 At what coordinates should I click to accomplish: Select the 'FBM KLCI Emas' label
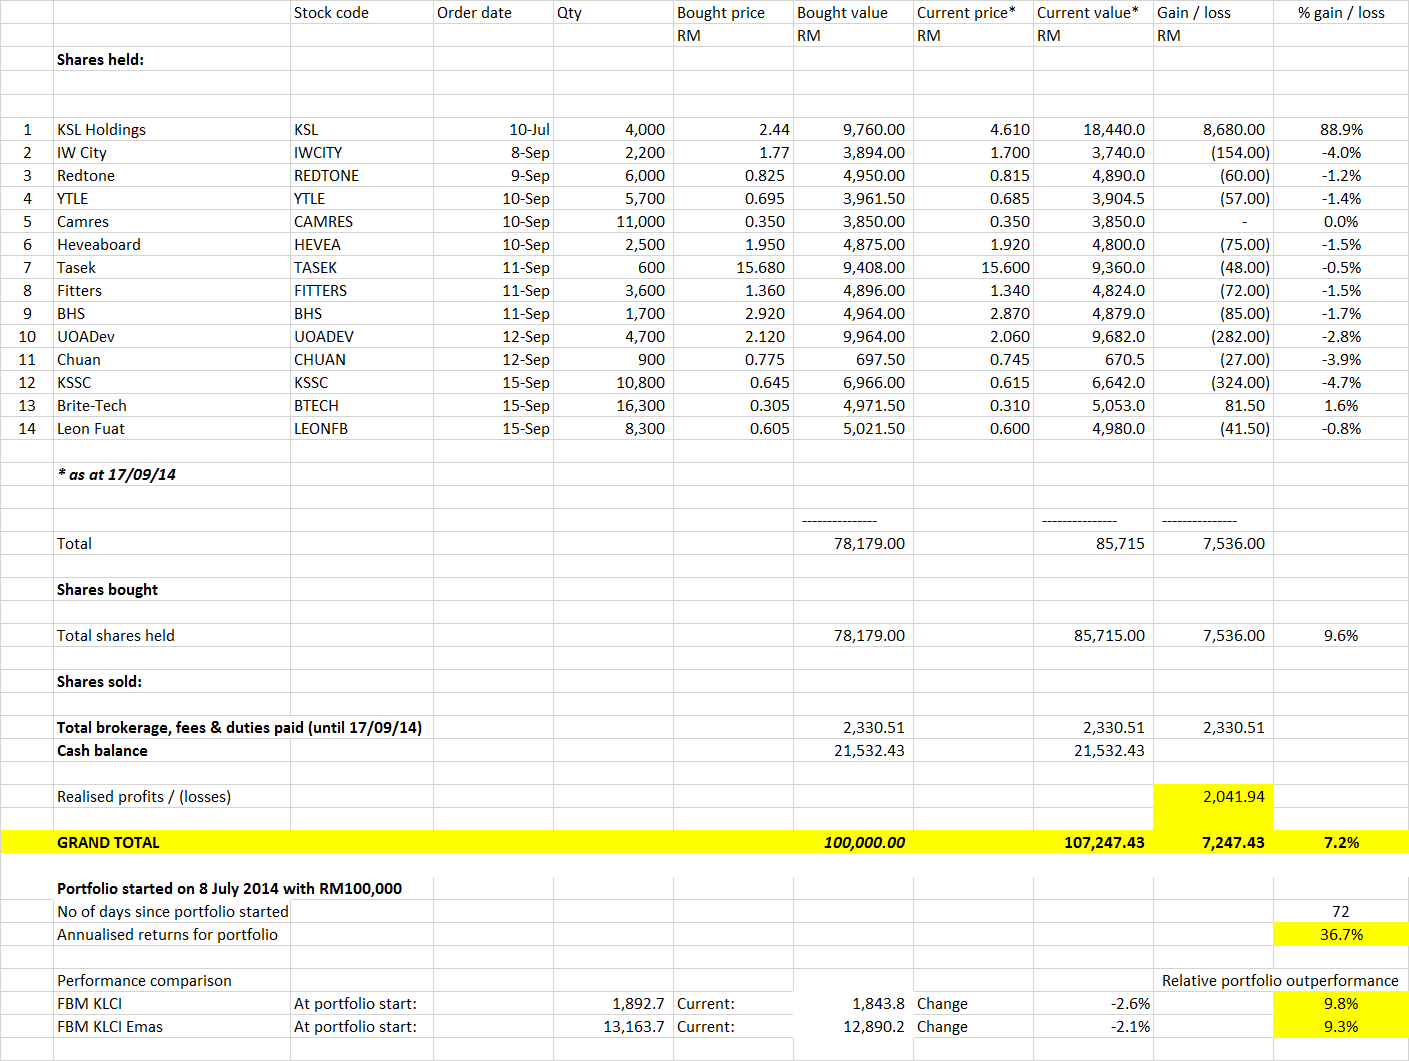[x=110, y=1027]
